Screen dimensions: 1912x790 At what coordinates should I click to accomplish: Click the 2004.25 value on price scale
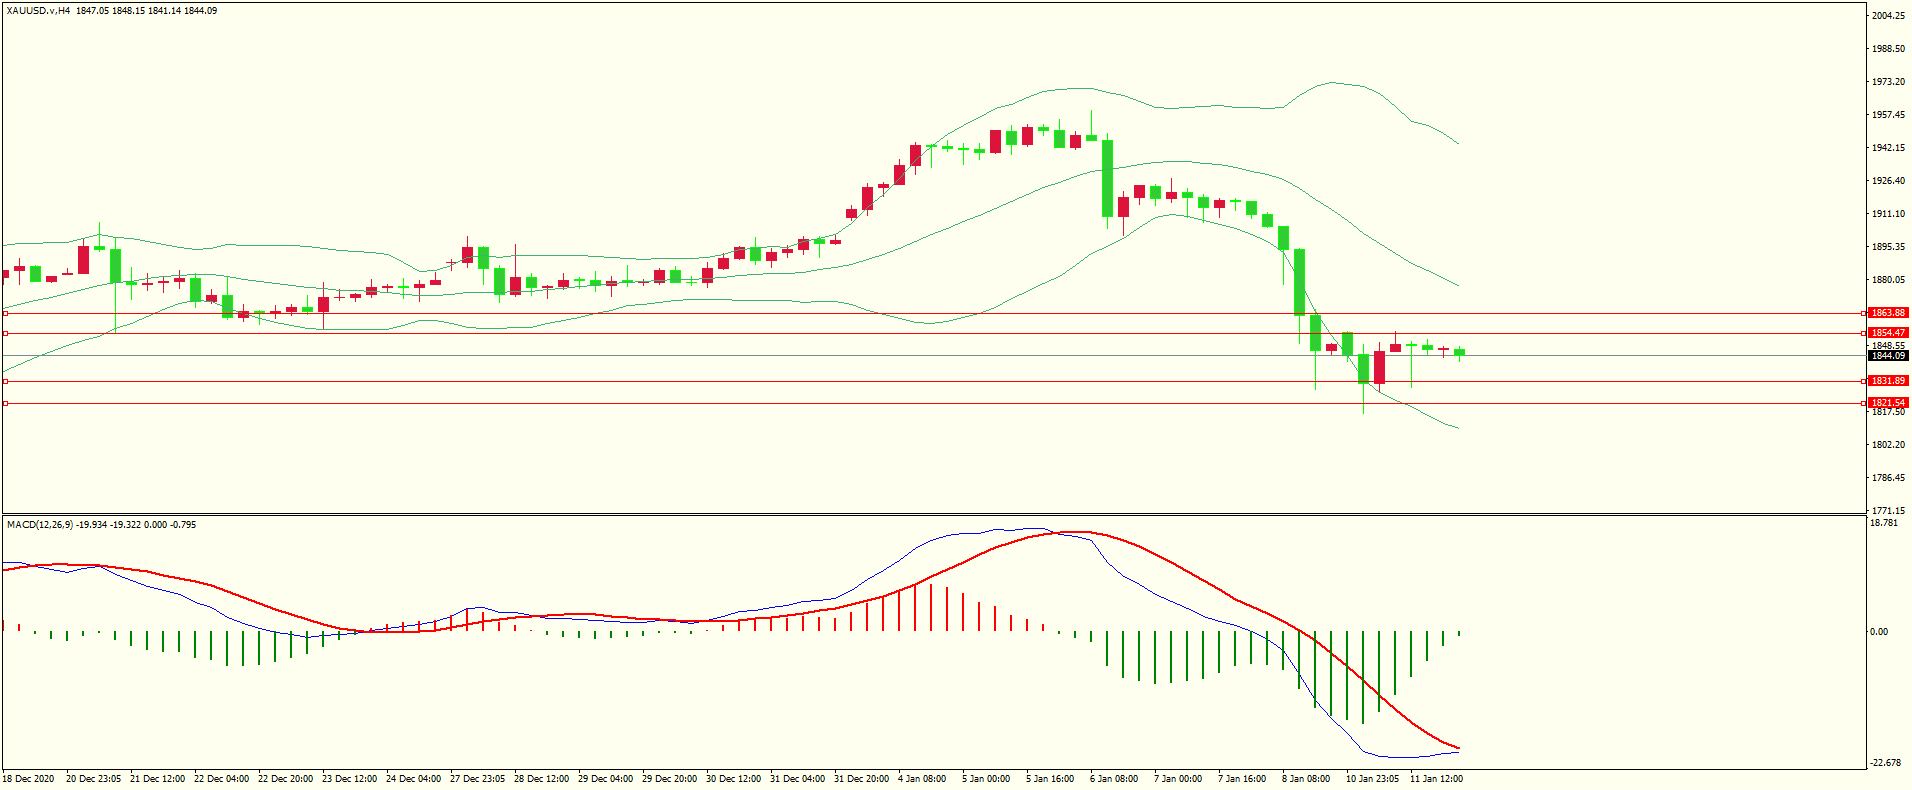1888,16
